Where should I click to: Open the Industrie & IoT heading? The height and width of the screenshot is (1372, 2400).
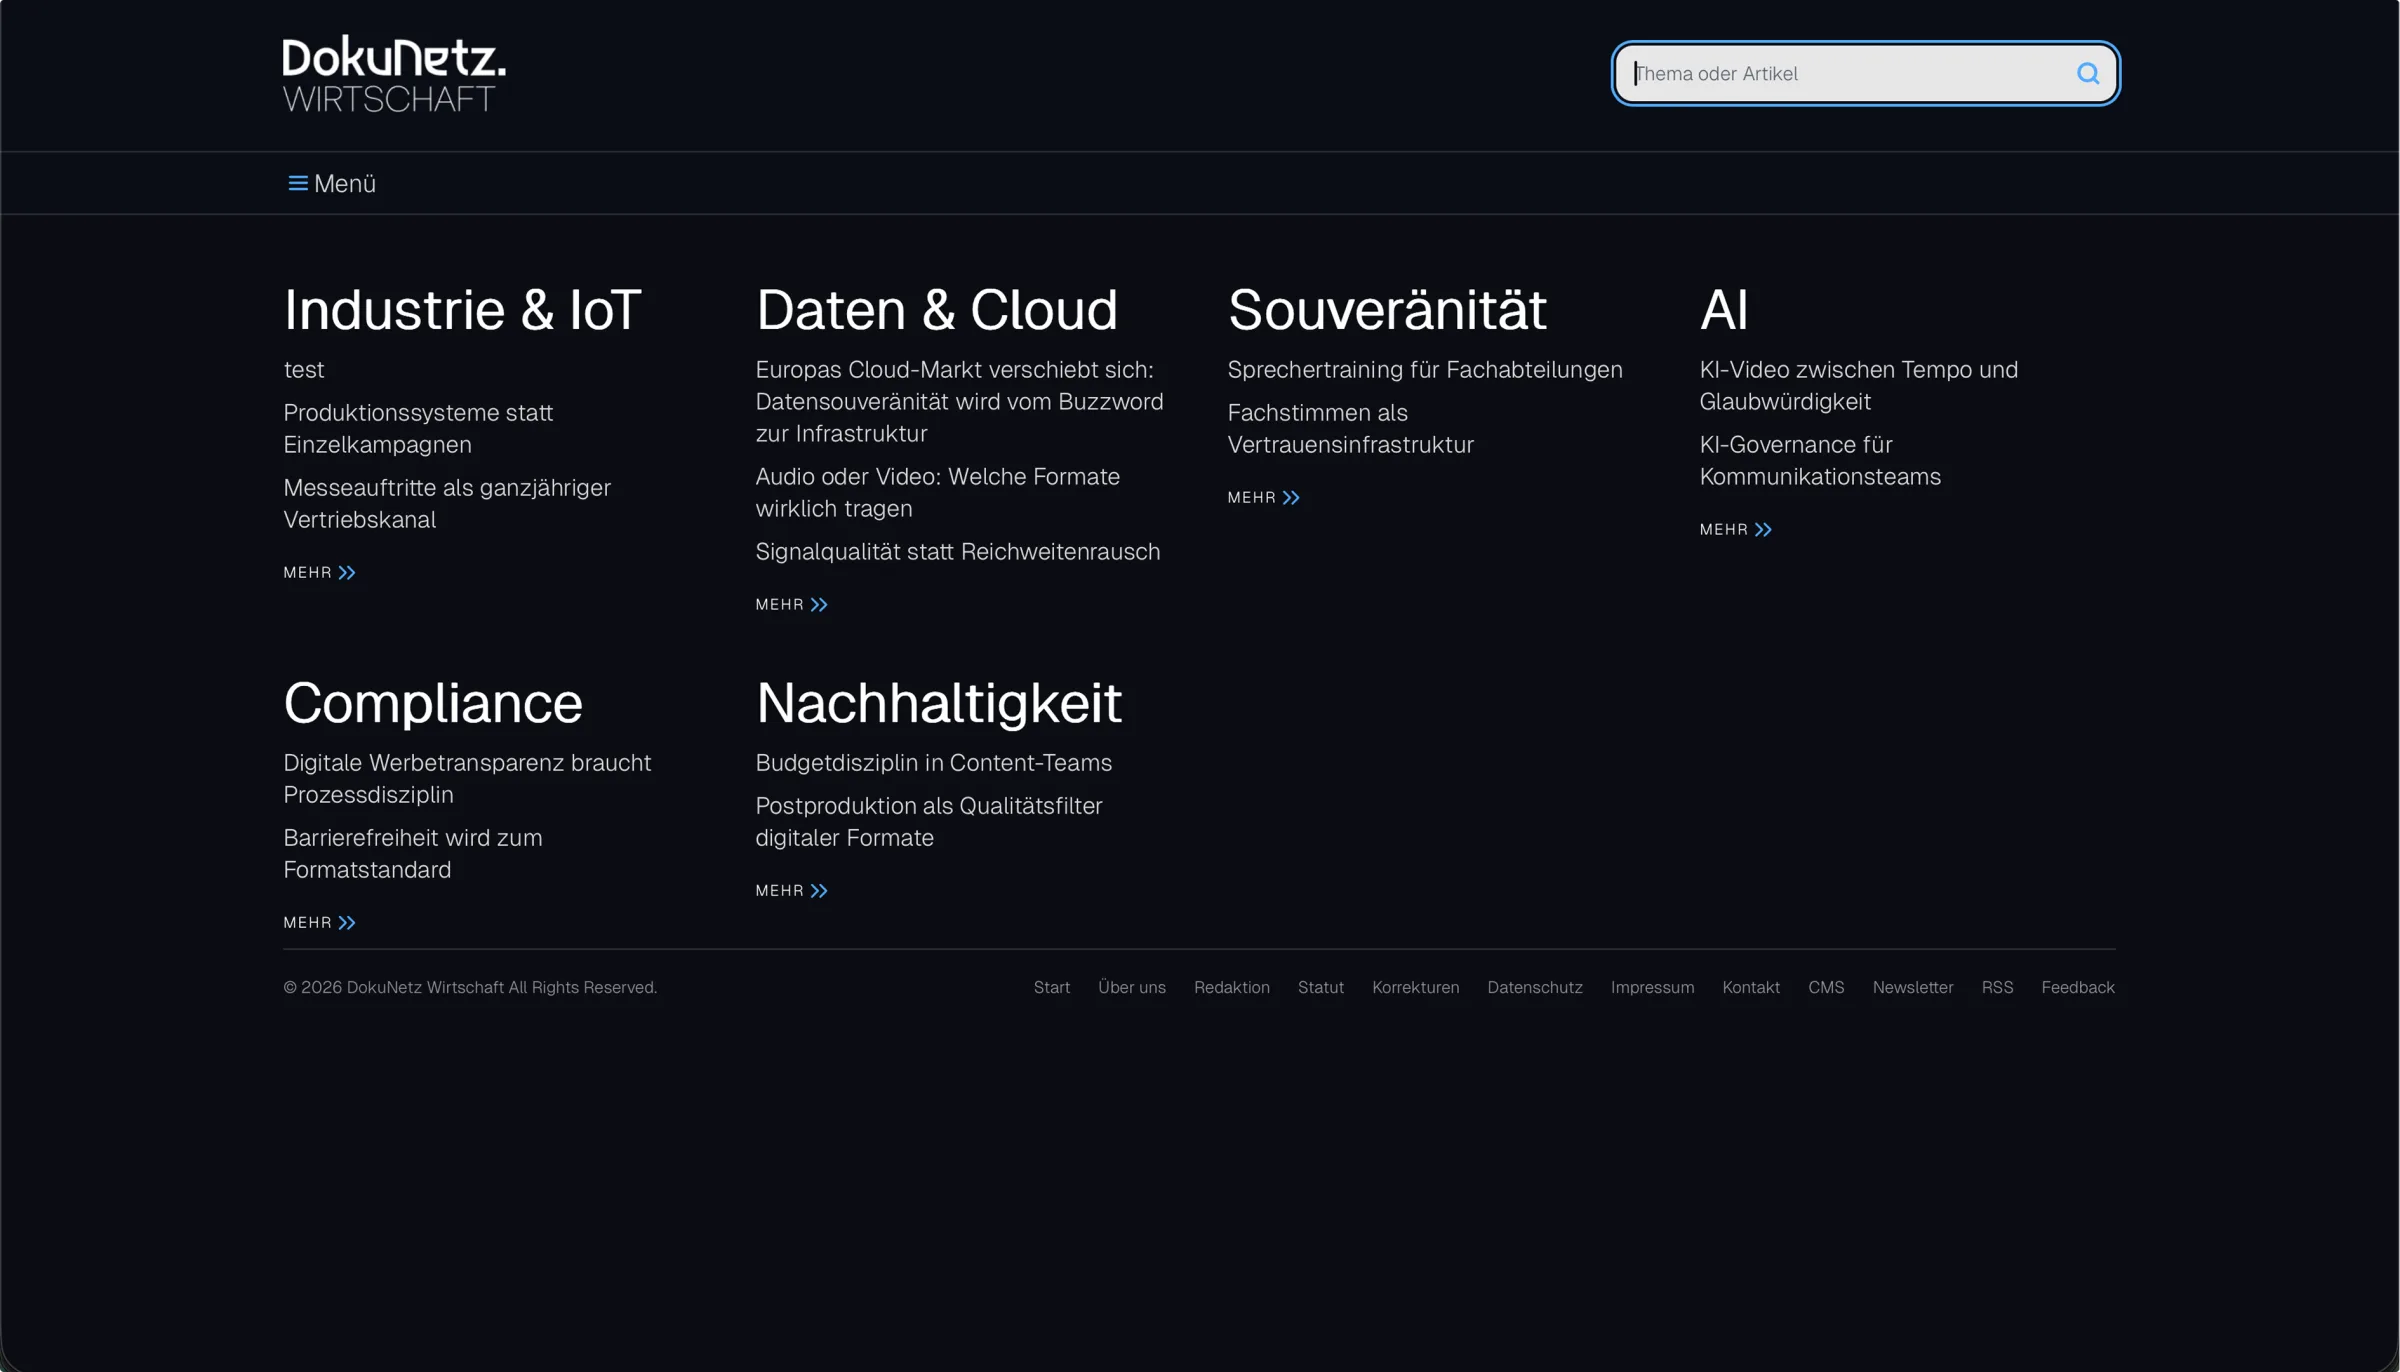point(462,309)
